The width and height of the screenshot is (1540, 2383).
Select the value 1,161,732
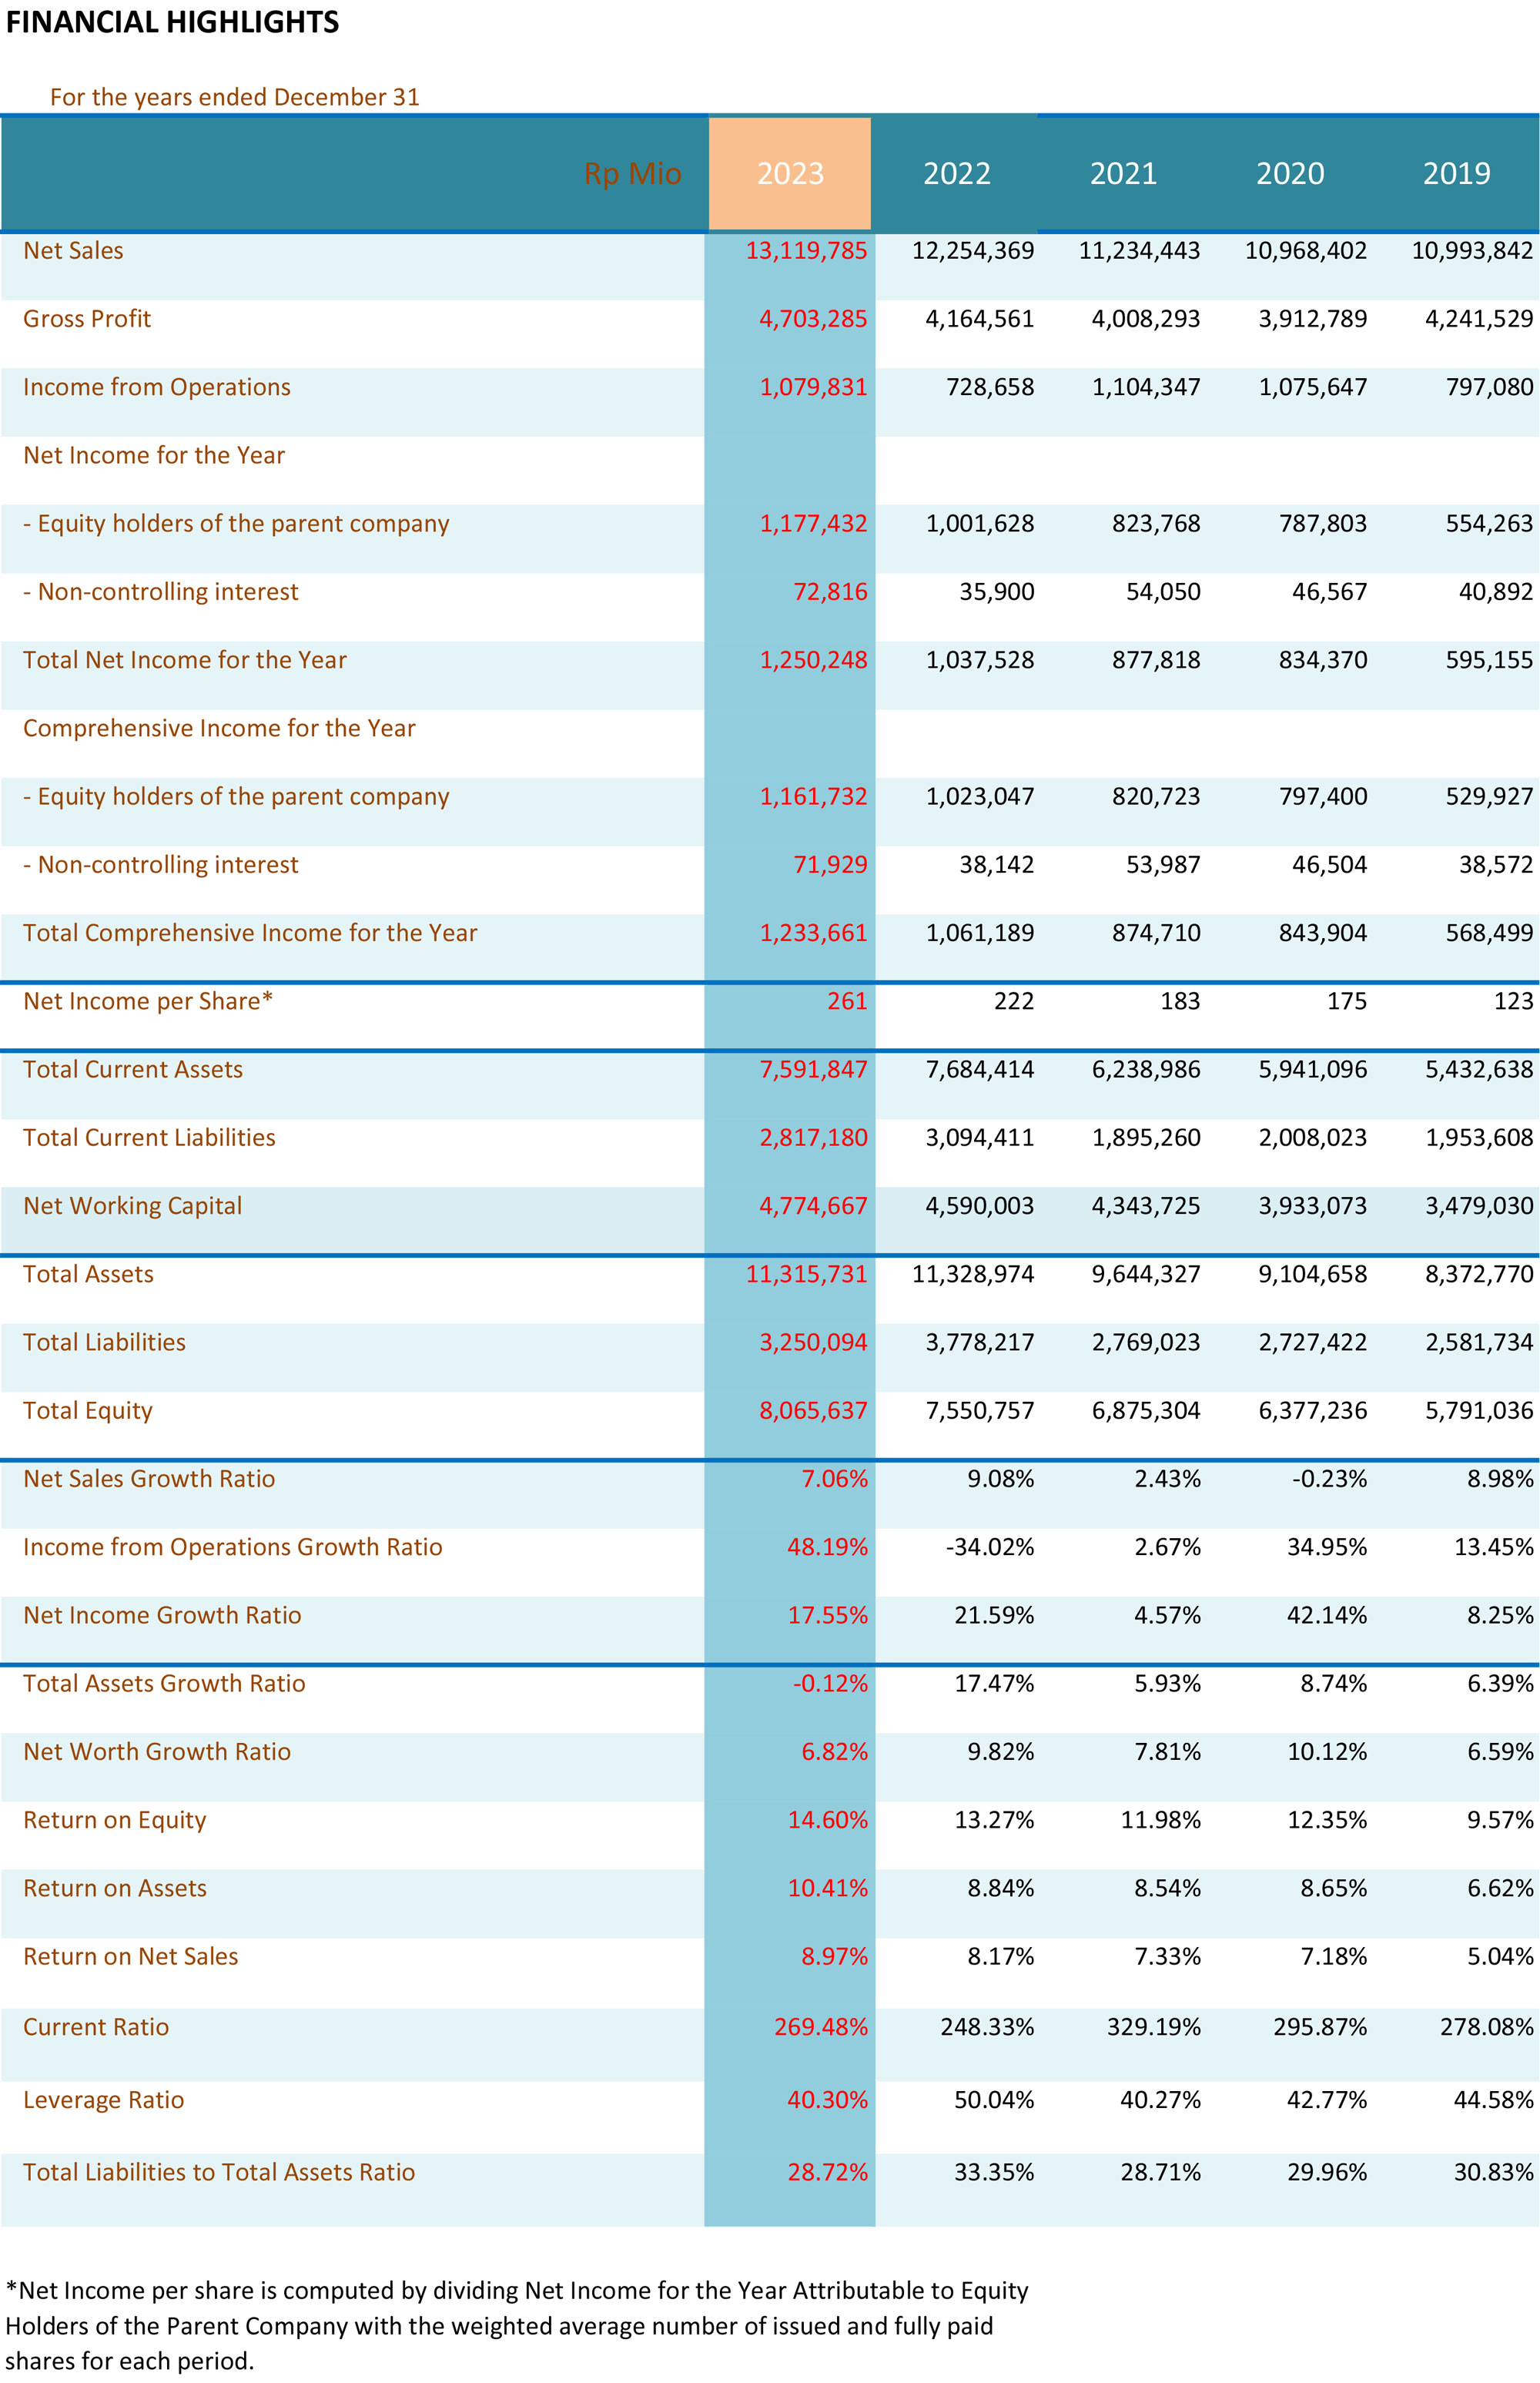[813, 796]
